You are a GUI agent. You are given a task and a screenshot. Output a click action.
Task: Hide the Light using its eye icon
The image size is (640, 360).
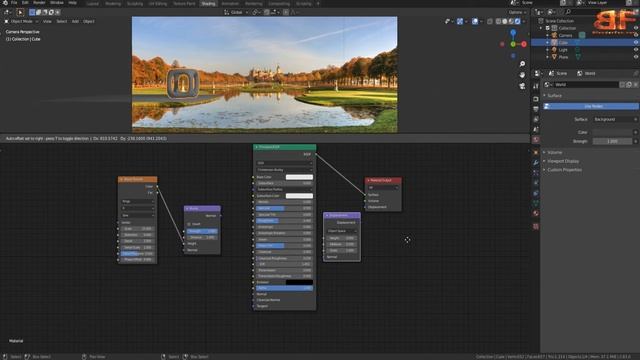[636, 50]
